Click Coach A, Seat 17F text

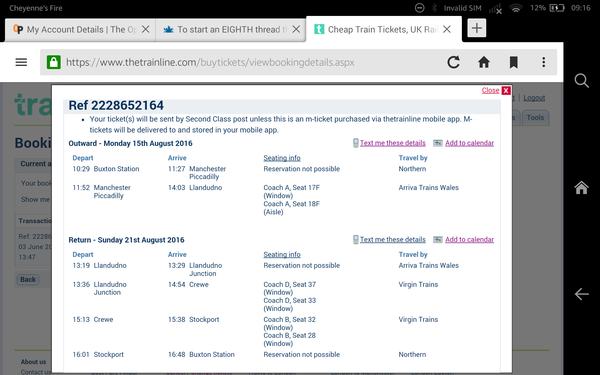click(x=292, y=188)
